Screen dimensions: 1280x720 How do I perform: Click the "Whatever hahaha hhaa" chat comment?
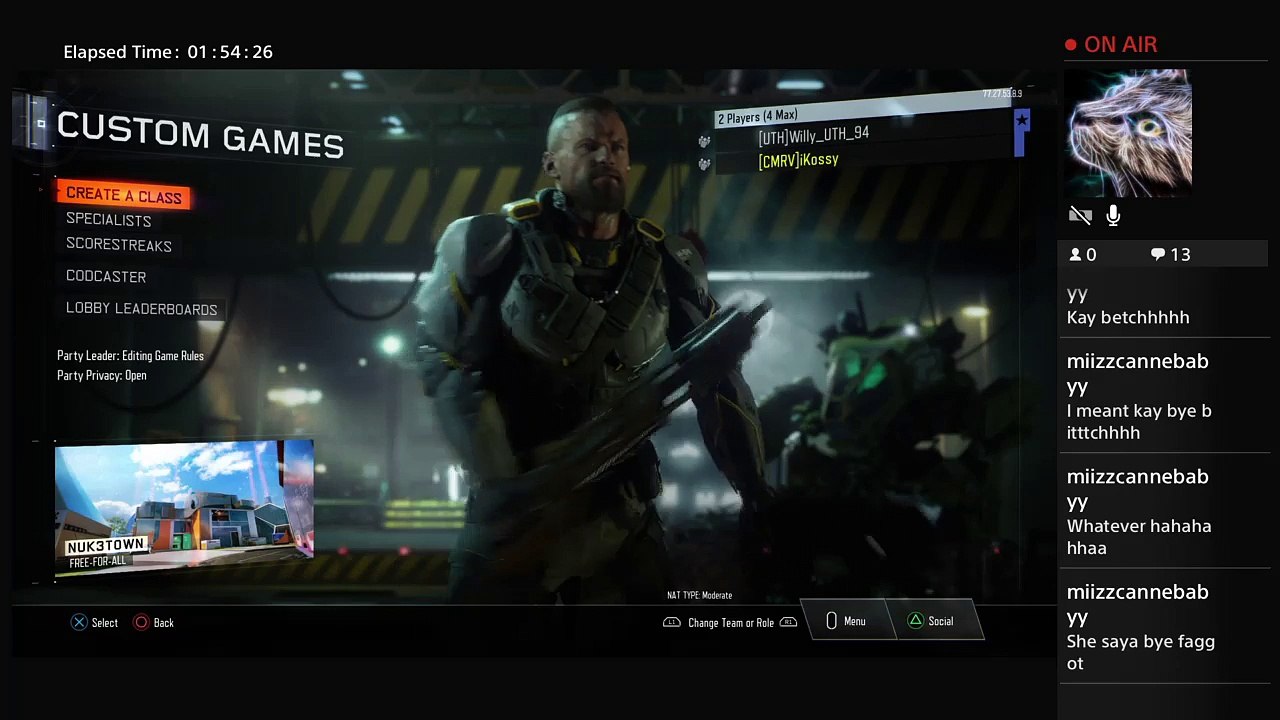1139,537
